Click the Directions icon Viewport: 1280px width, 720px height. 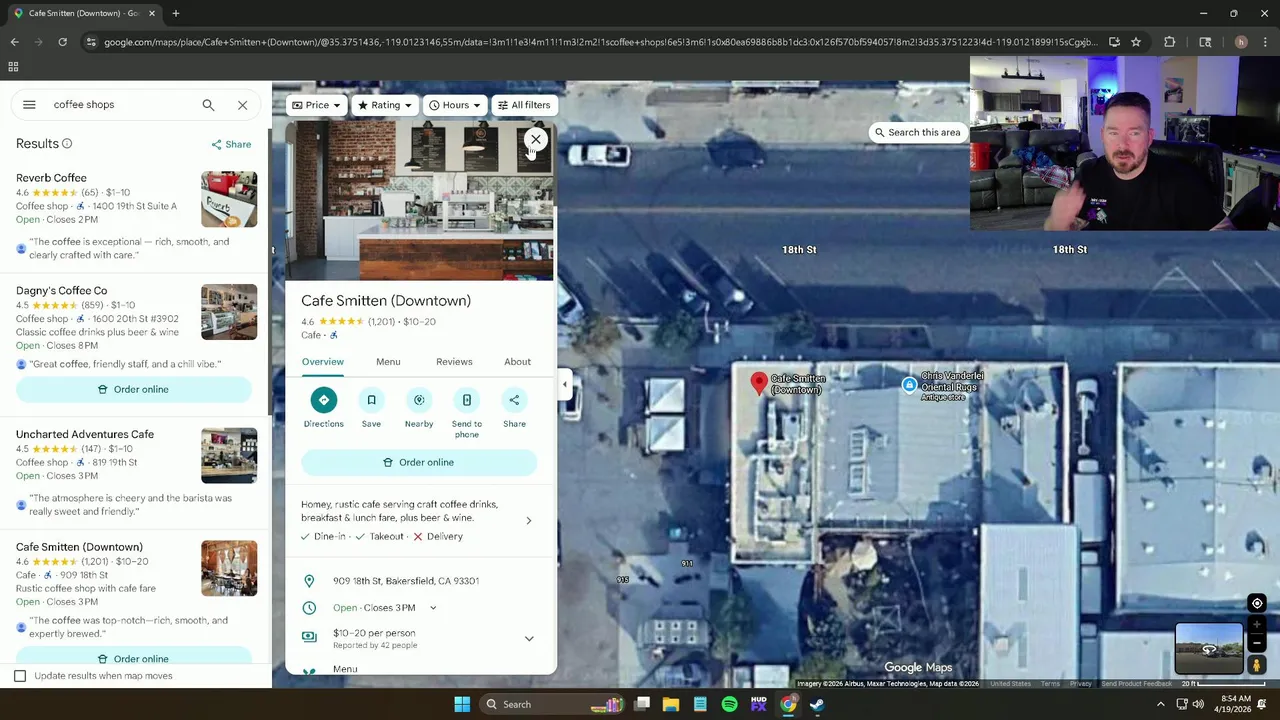323,400
